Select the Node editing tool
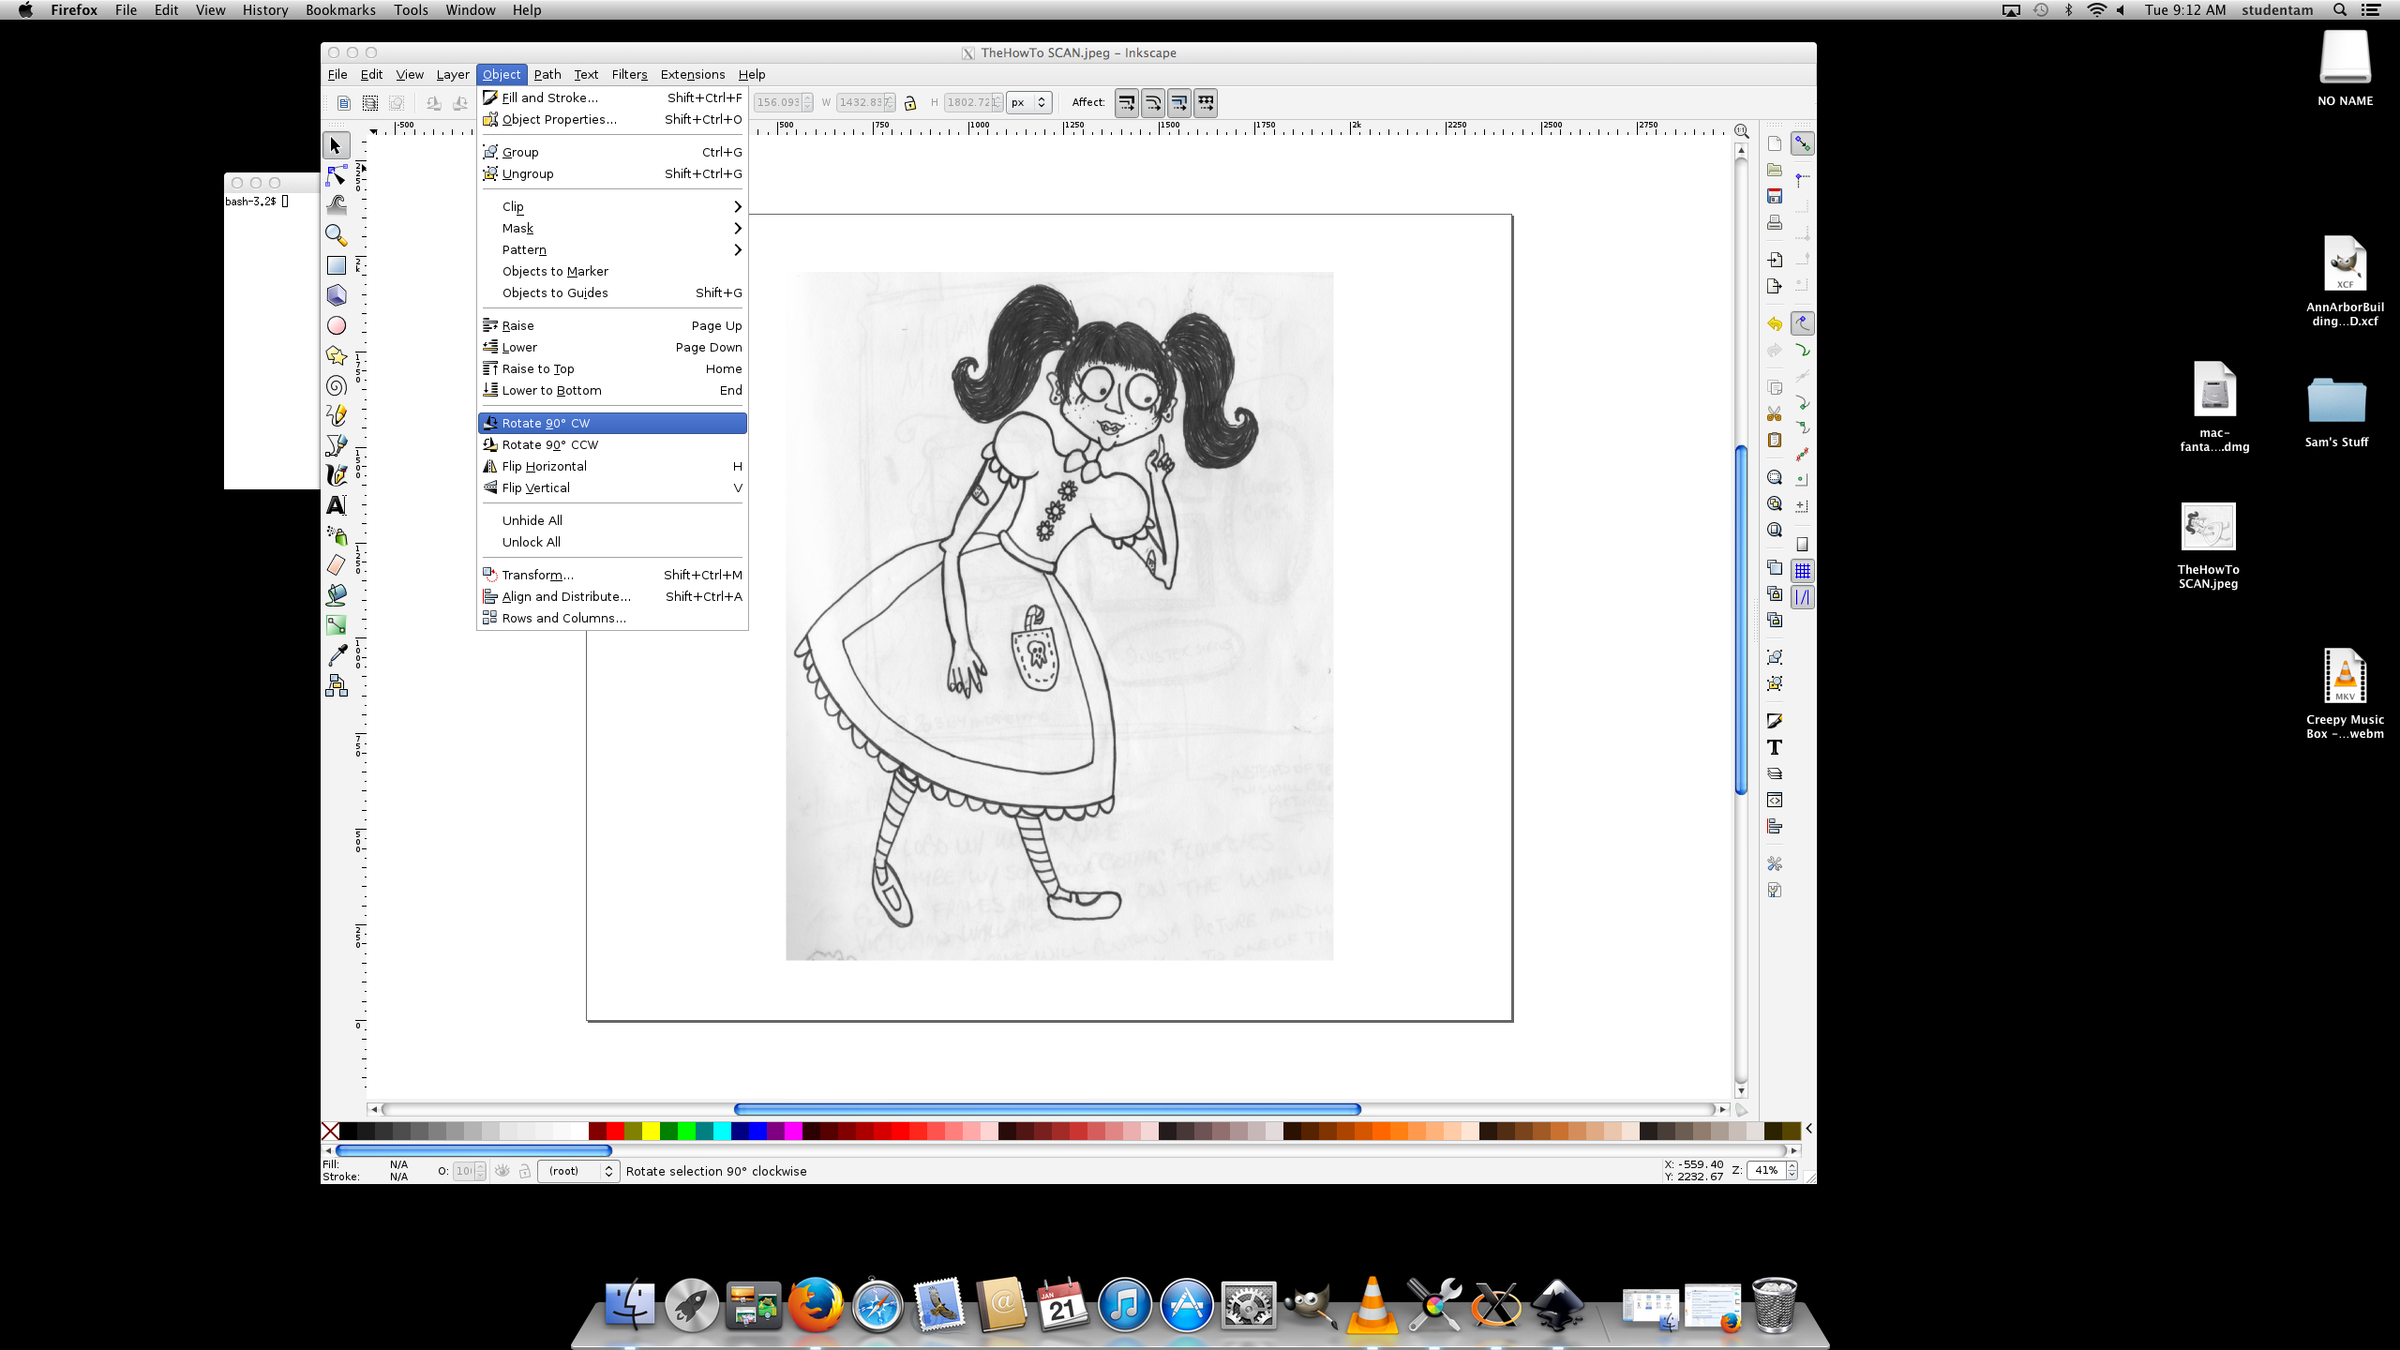Image resolution: width=2400 pixels, height=1350 pixels. click(336, 176)
